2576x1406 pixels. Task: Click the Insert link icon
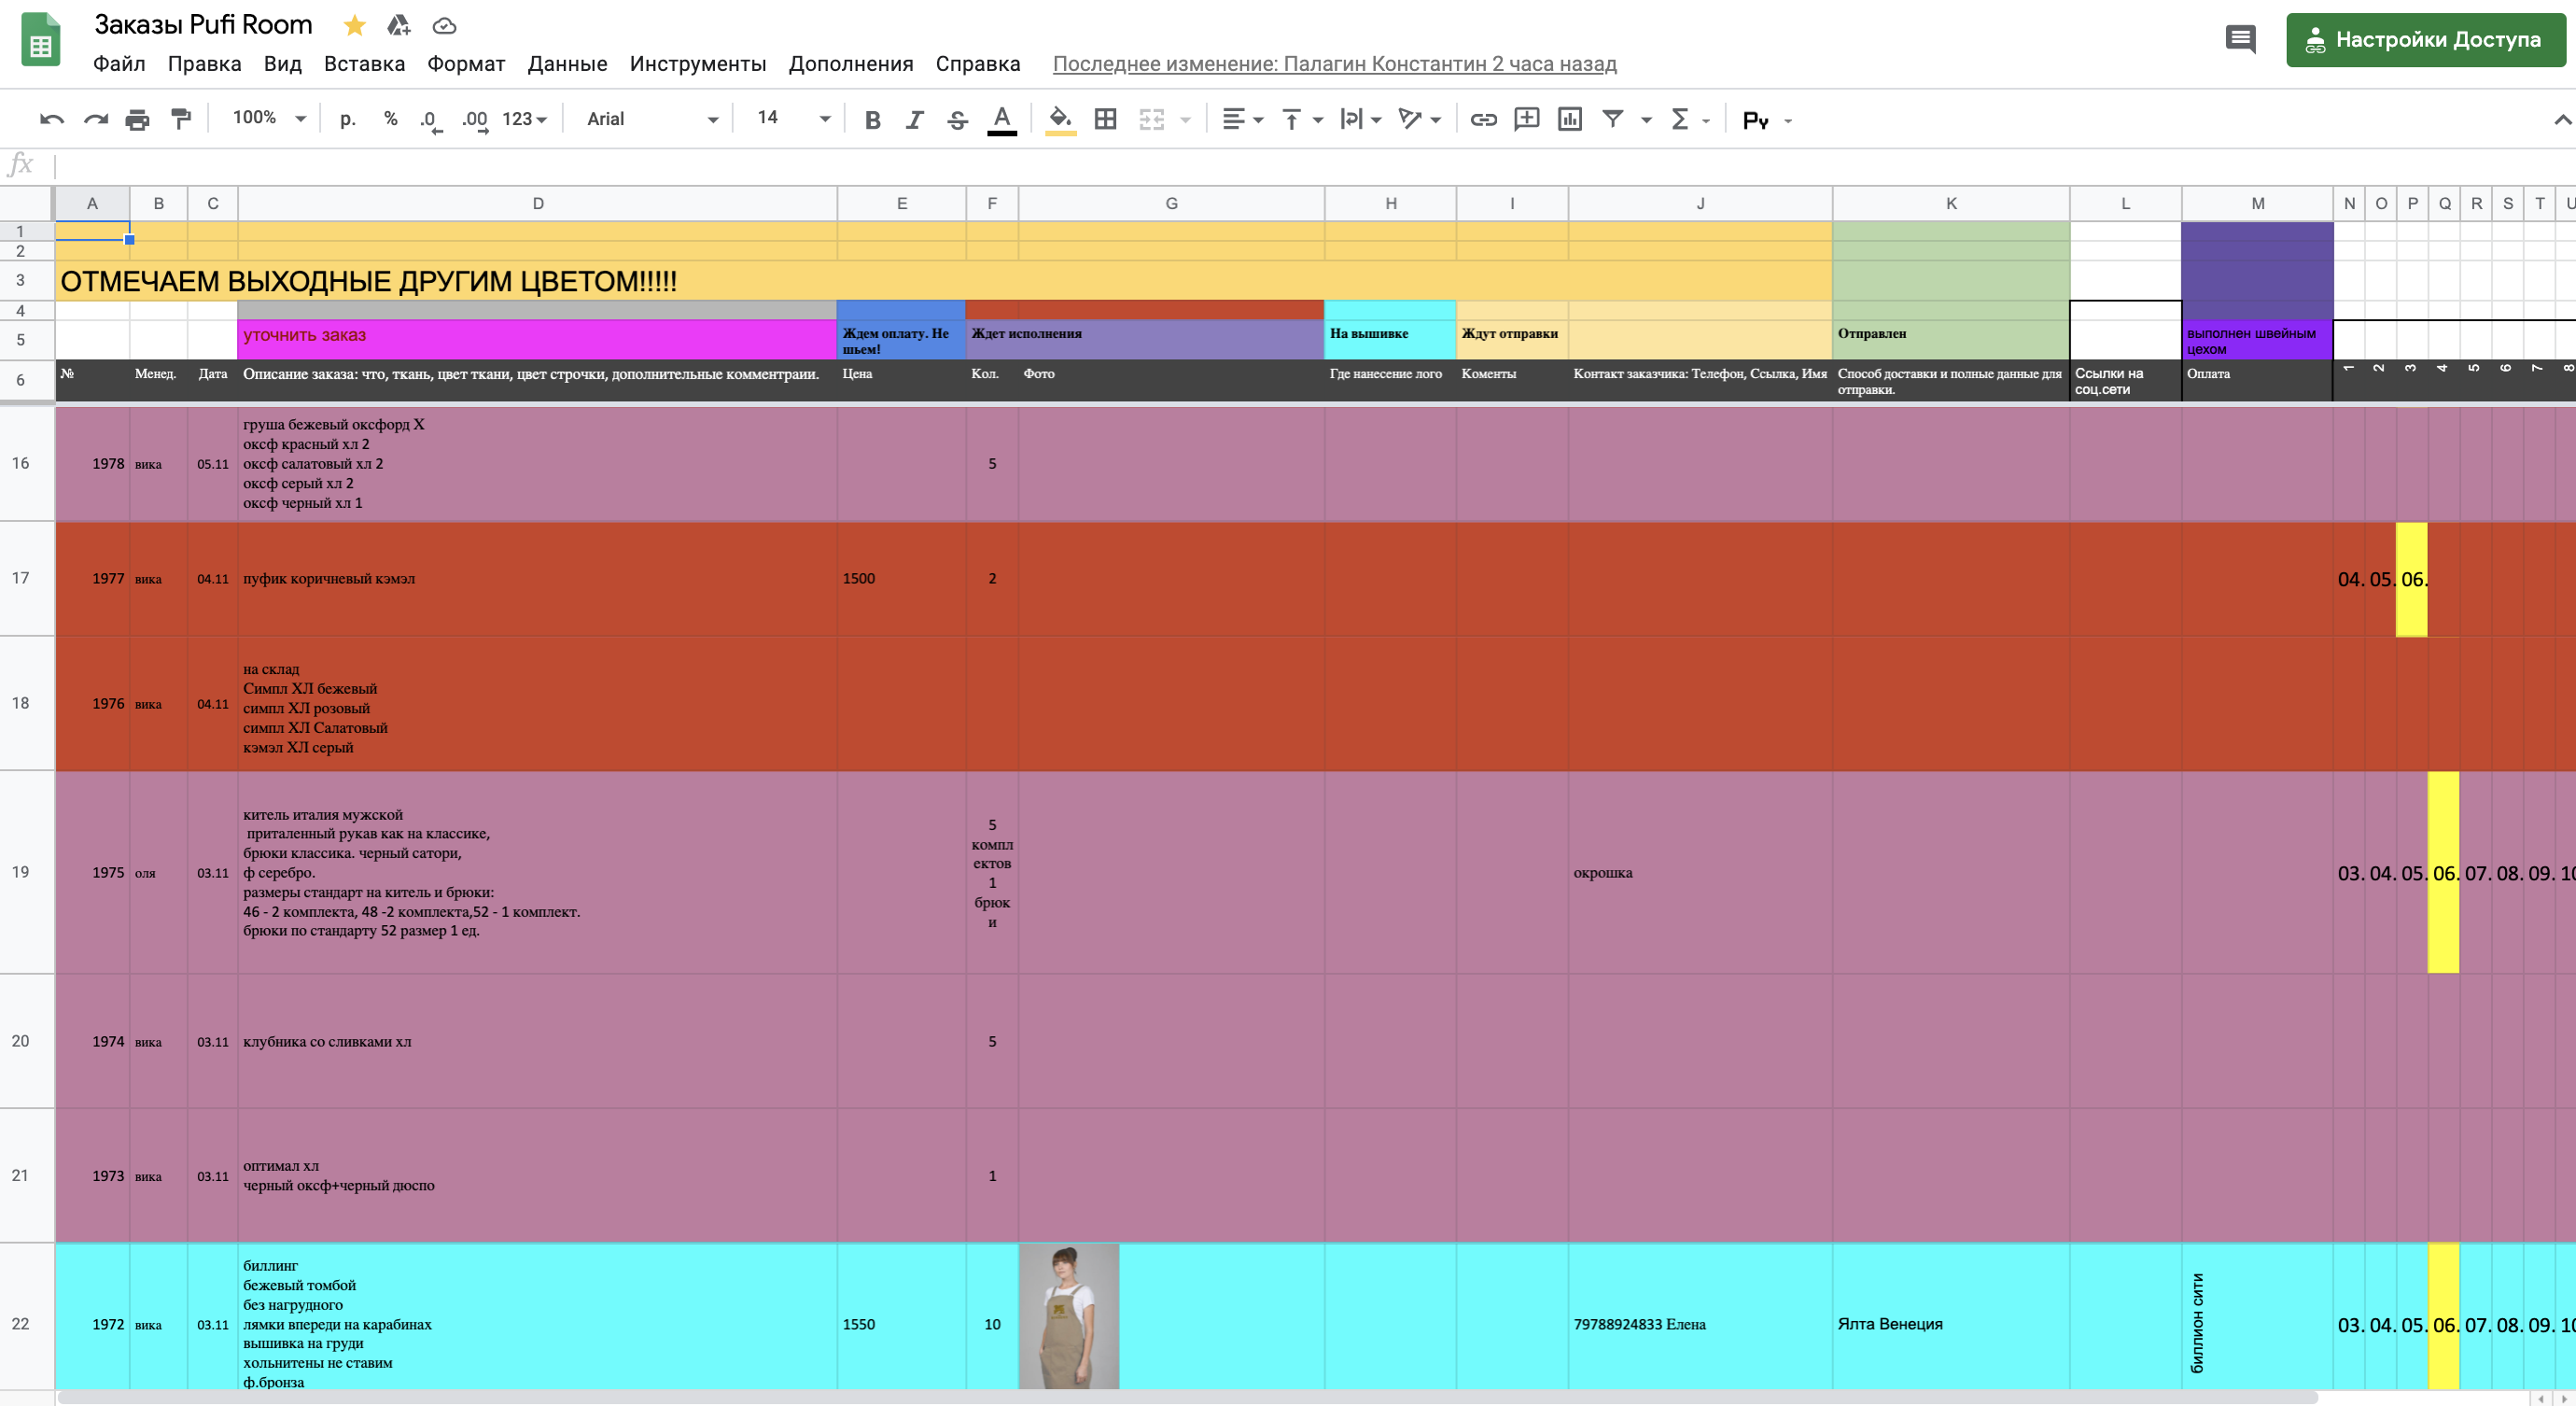tap(1483, 119)
